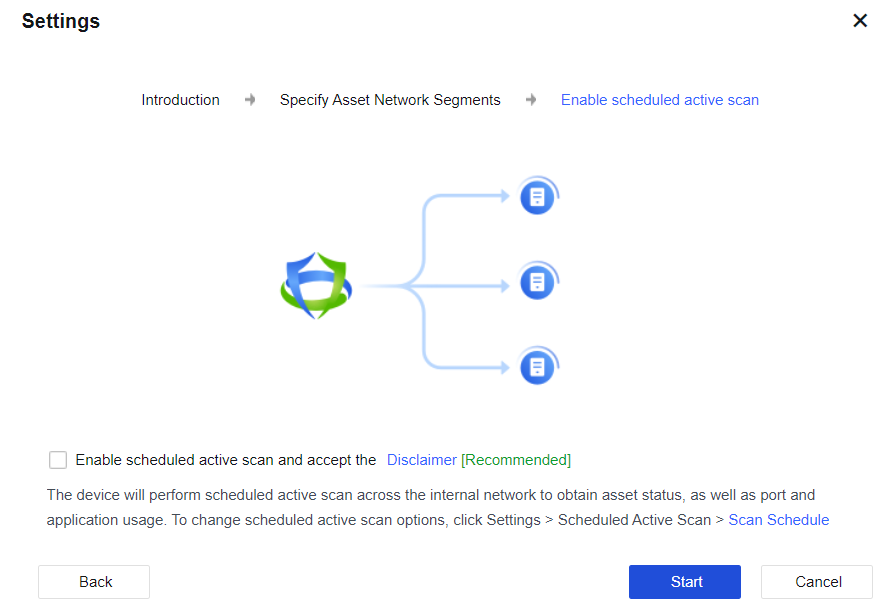
Task: Click the Settings dialog title
Action: (61, 21)
